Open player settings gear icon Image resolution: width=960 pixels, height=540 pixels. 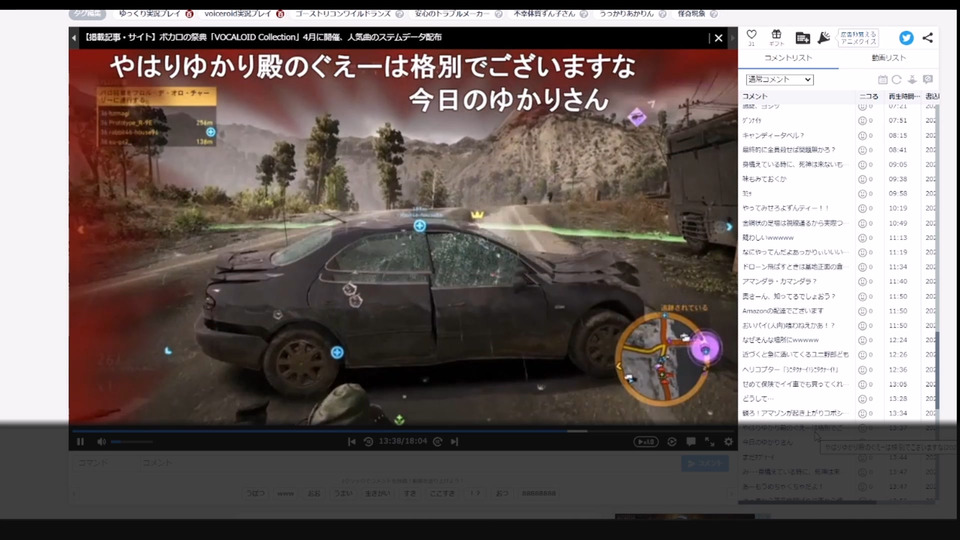728,441
